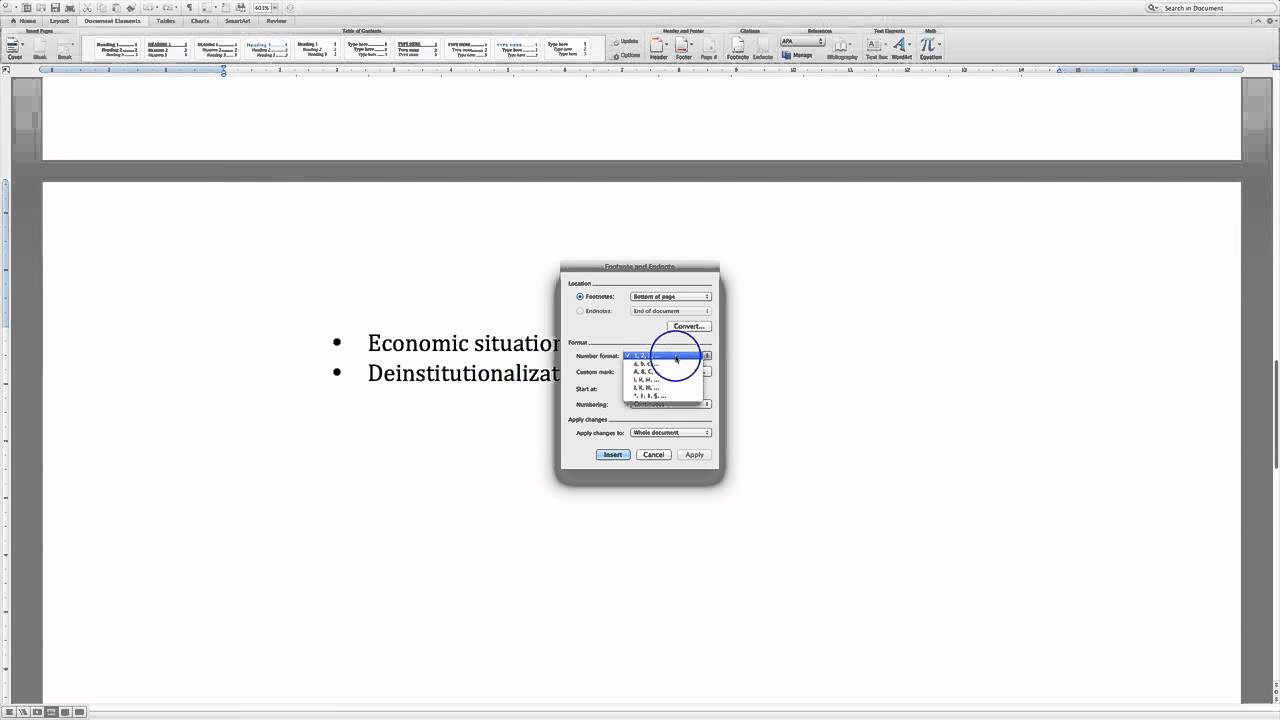Insert an Equation with pi icon
This screenshot has width=1280, height=720.
pos(930,49)
